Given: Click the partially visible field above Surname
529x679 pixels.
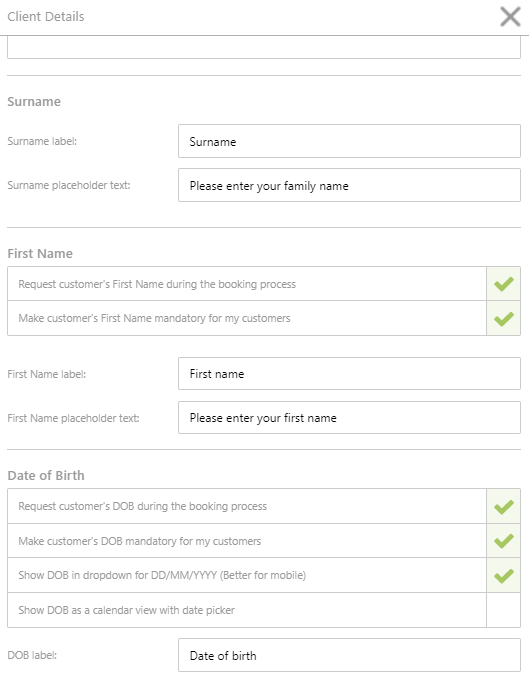Looking at the screenshot, I should click(264, 47).
